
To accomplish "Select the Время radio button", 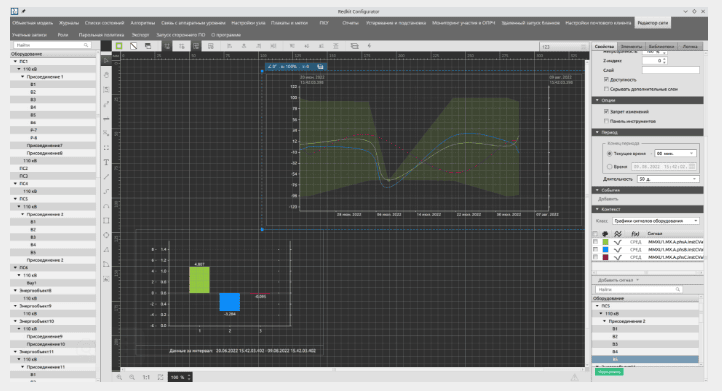I will tap(610, 167).
